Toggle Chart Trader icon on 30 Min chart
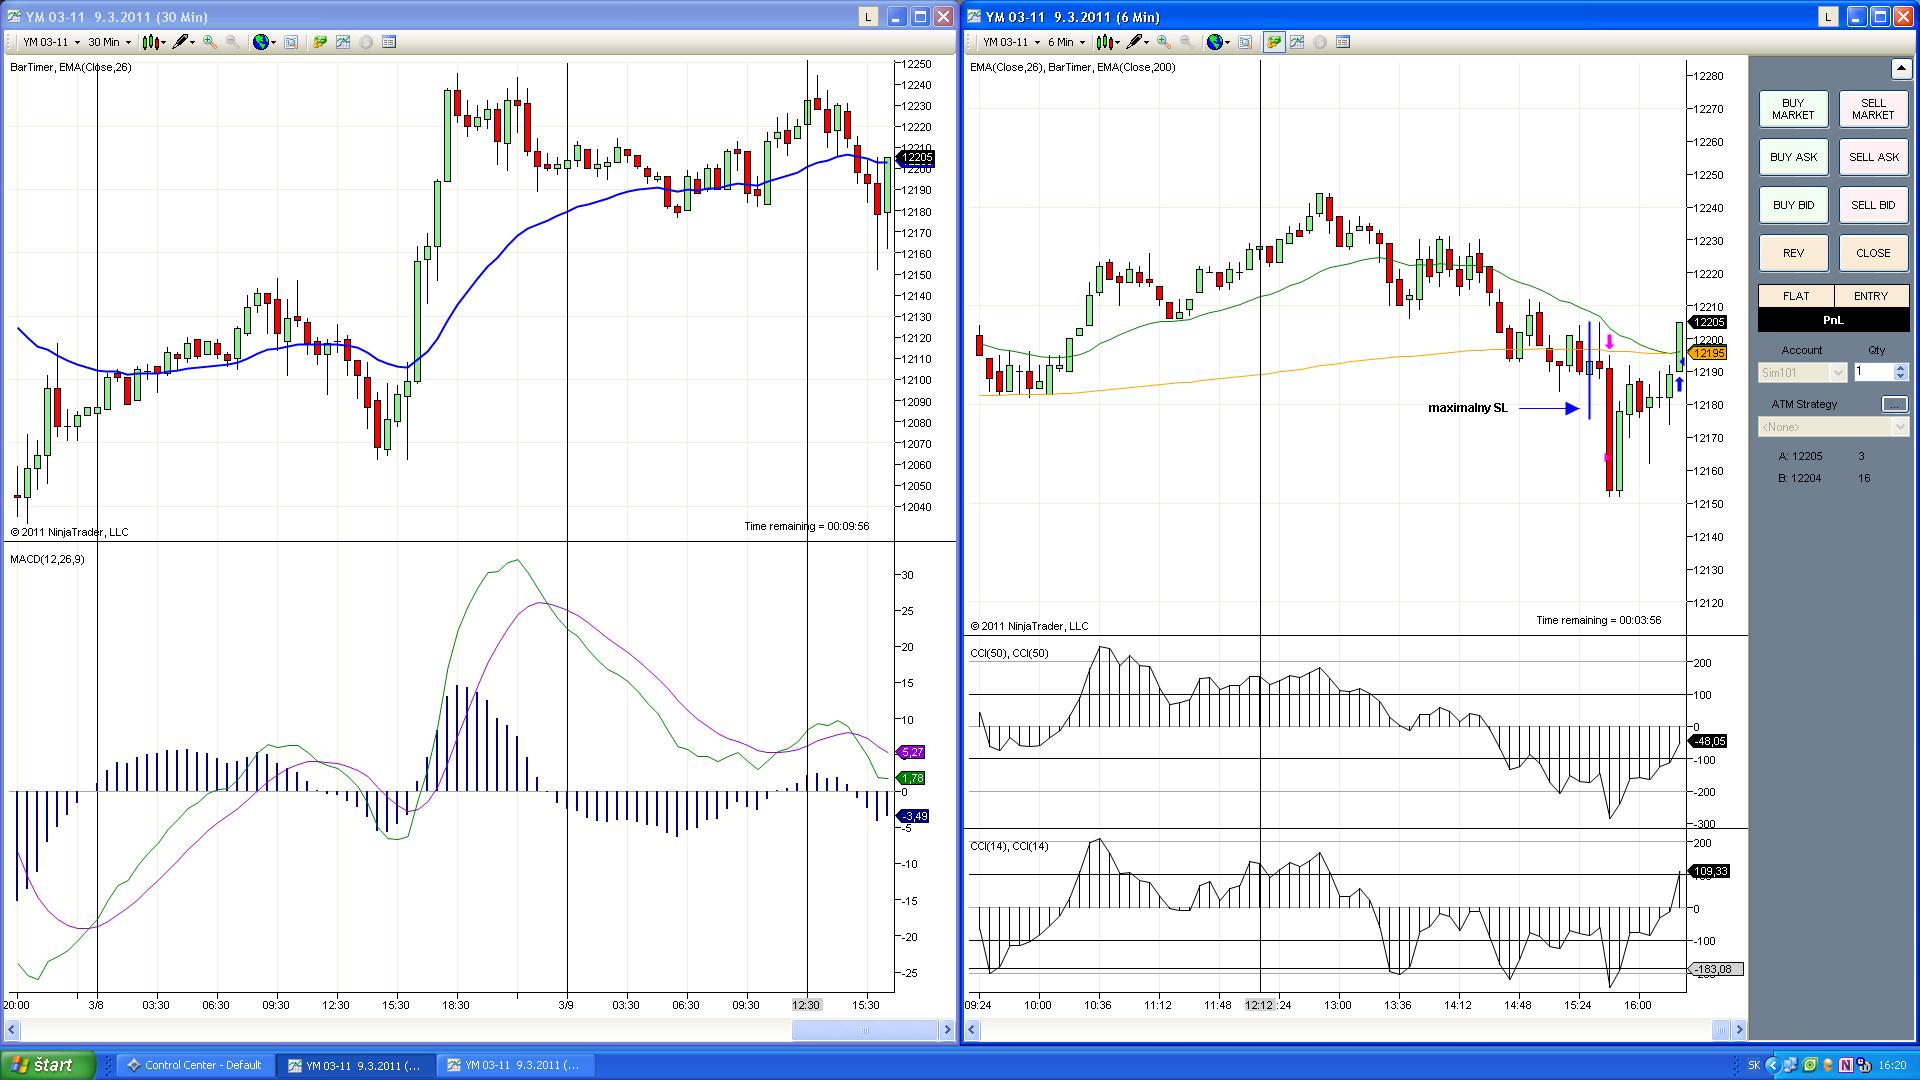1920x1080 pixels. (x=319, y=42)
